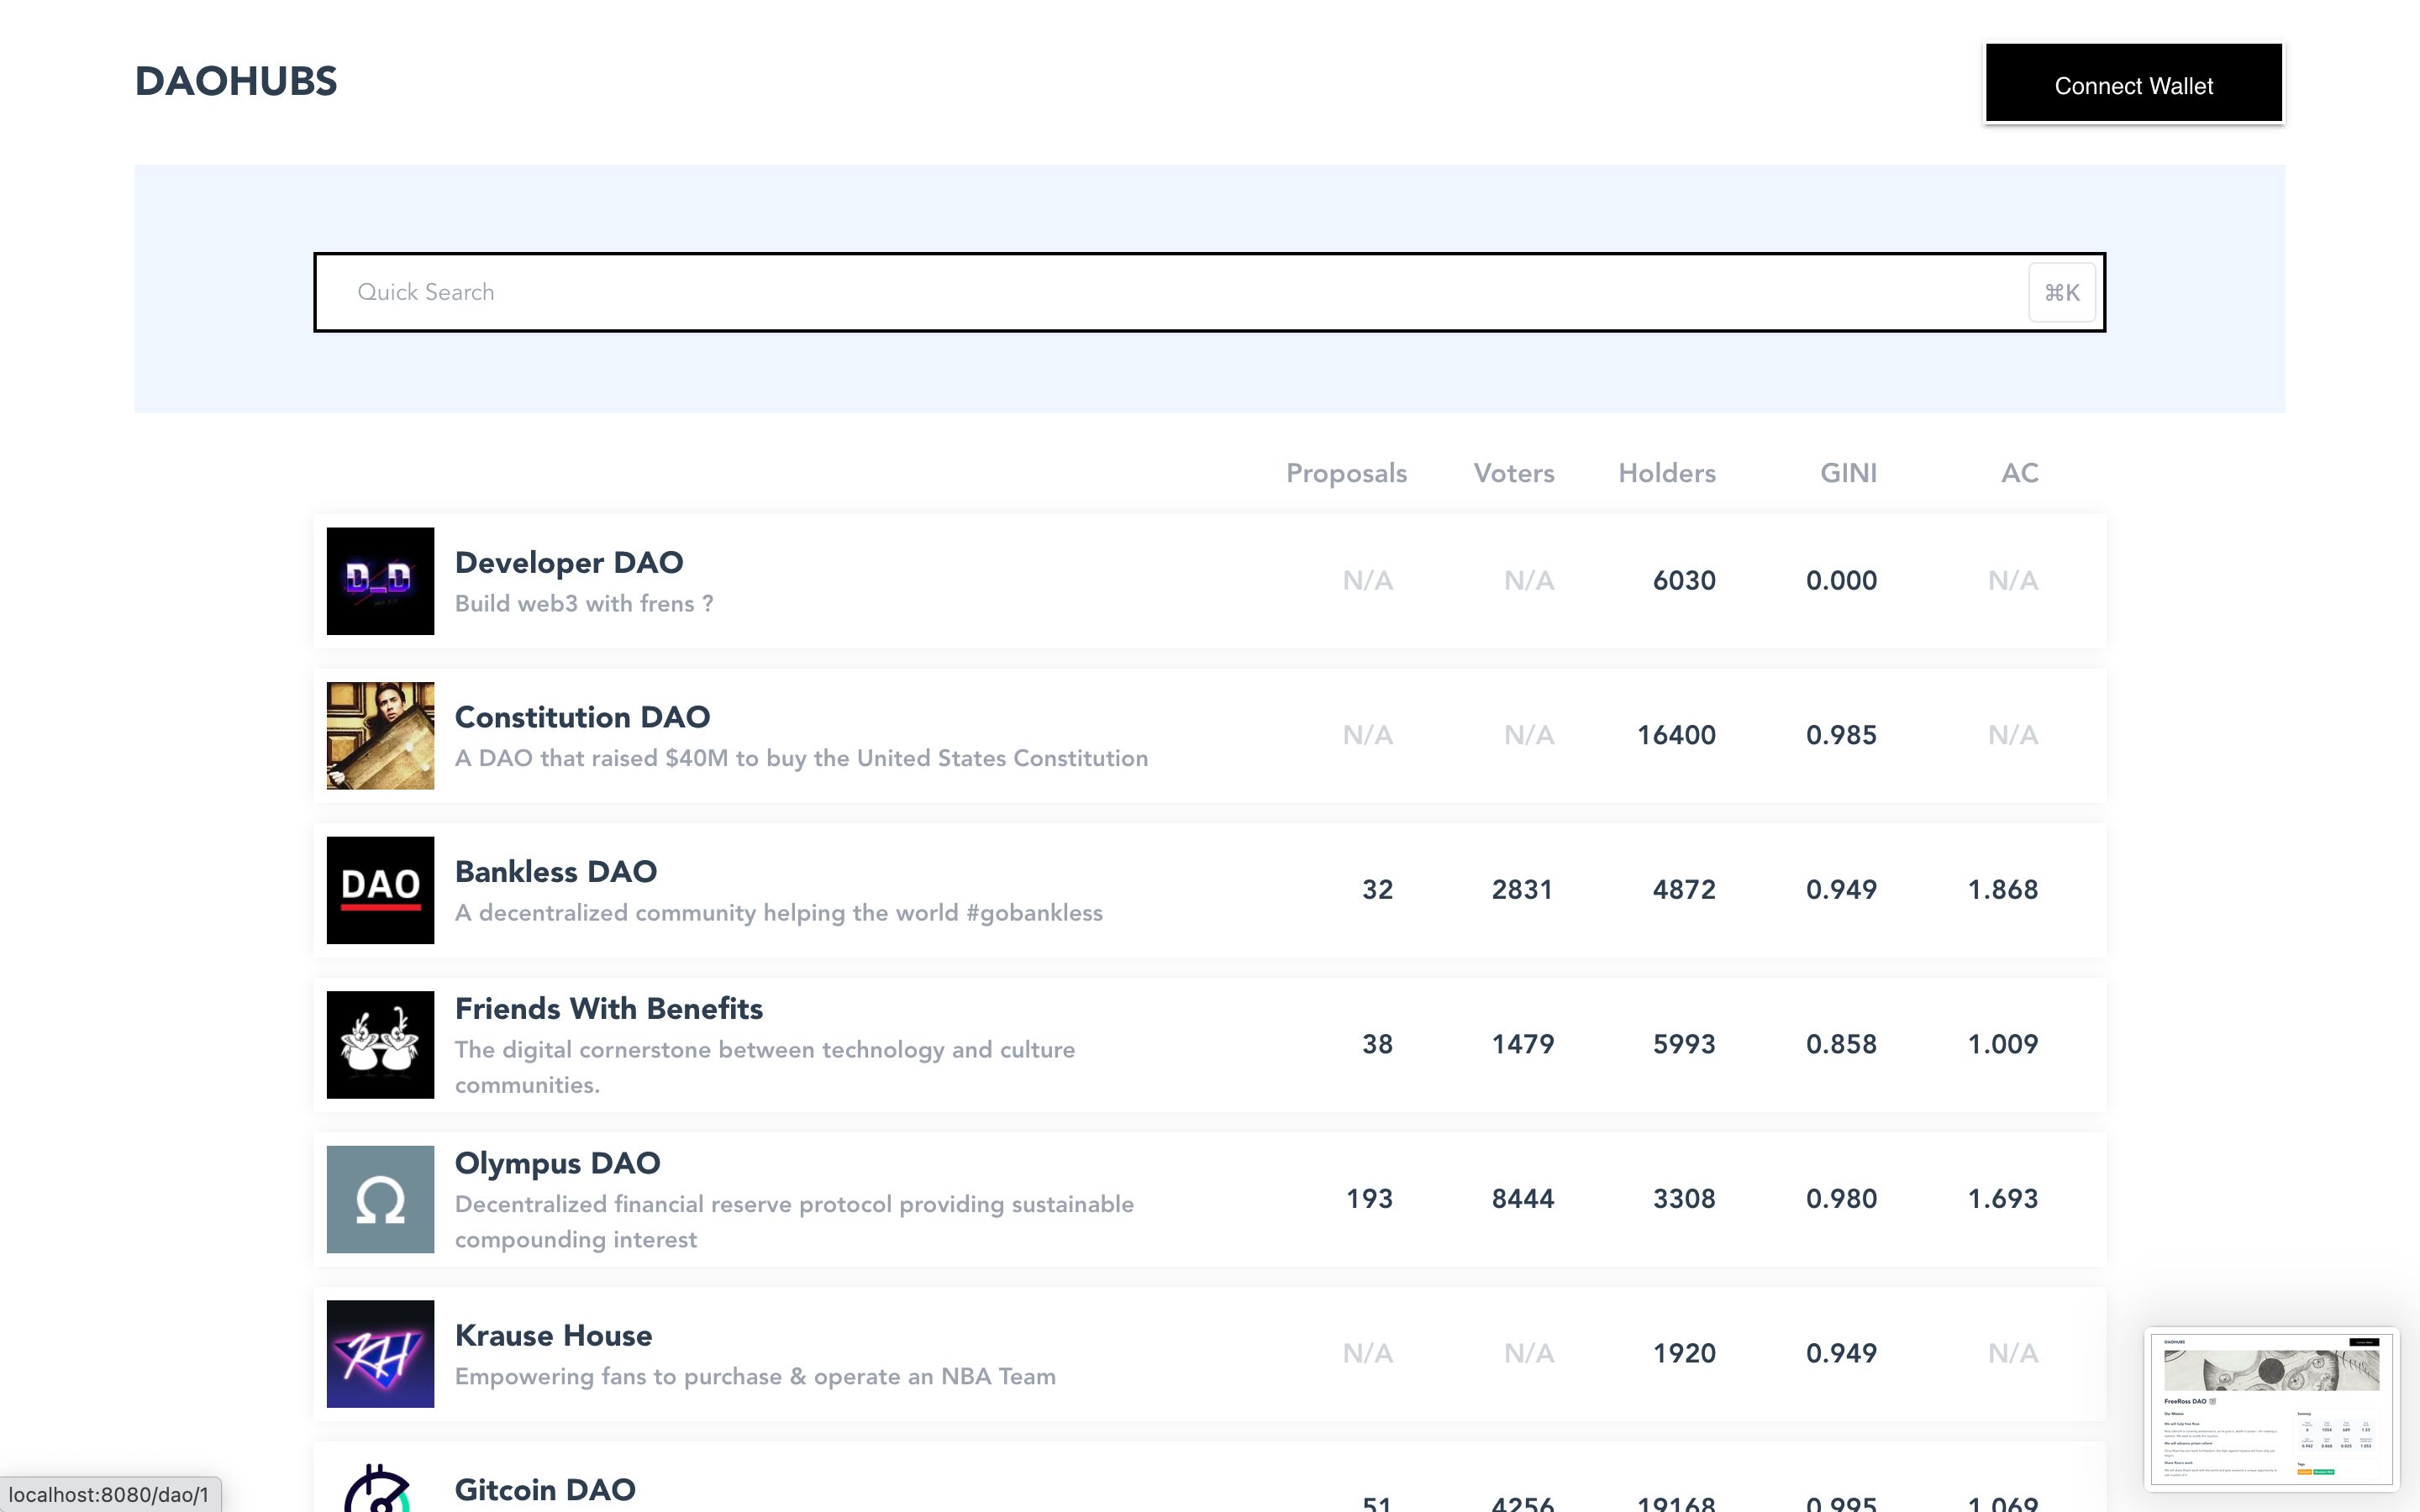Click the Constitution DAO logo image
The height and width of the screenshot is (1512, 2420).
(x=380, y=736)
